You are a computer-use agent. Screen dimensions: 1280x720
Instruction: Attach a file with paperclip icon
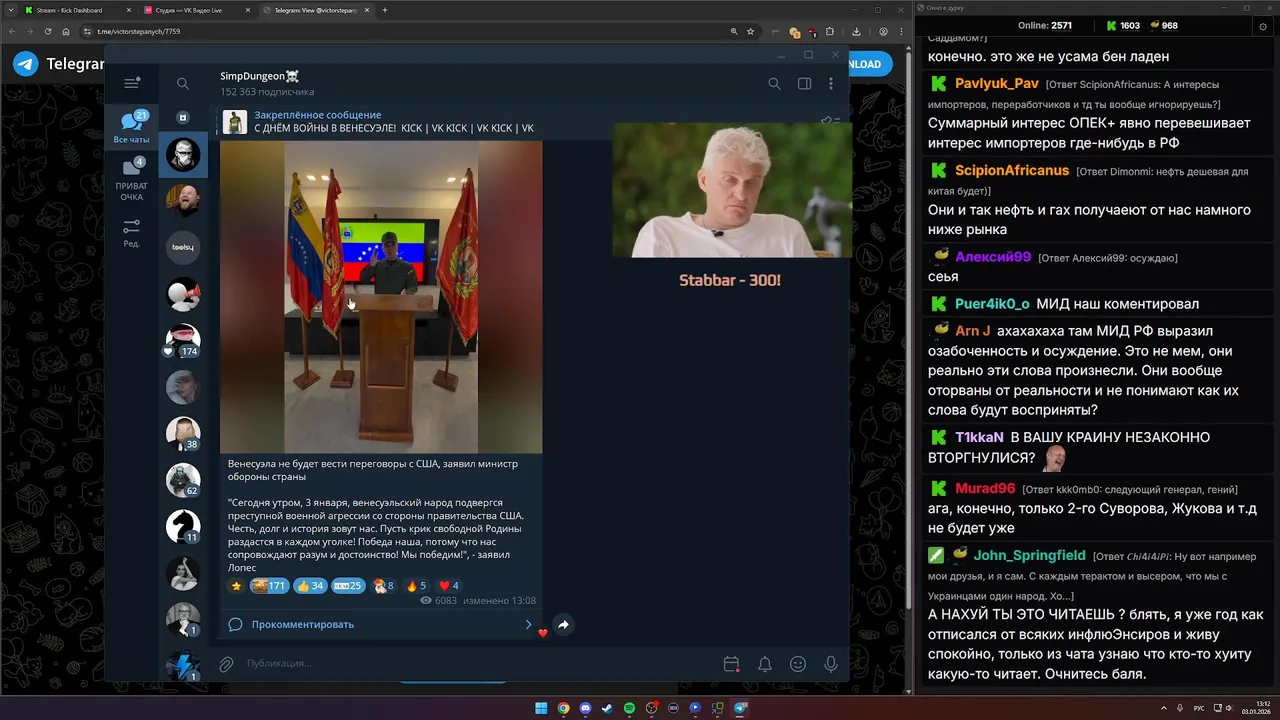[x=227, y=663]
